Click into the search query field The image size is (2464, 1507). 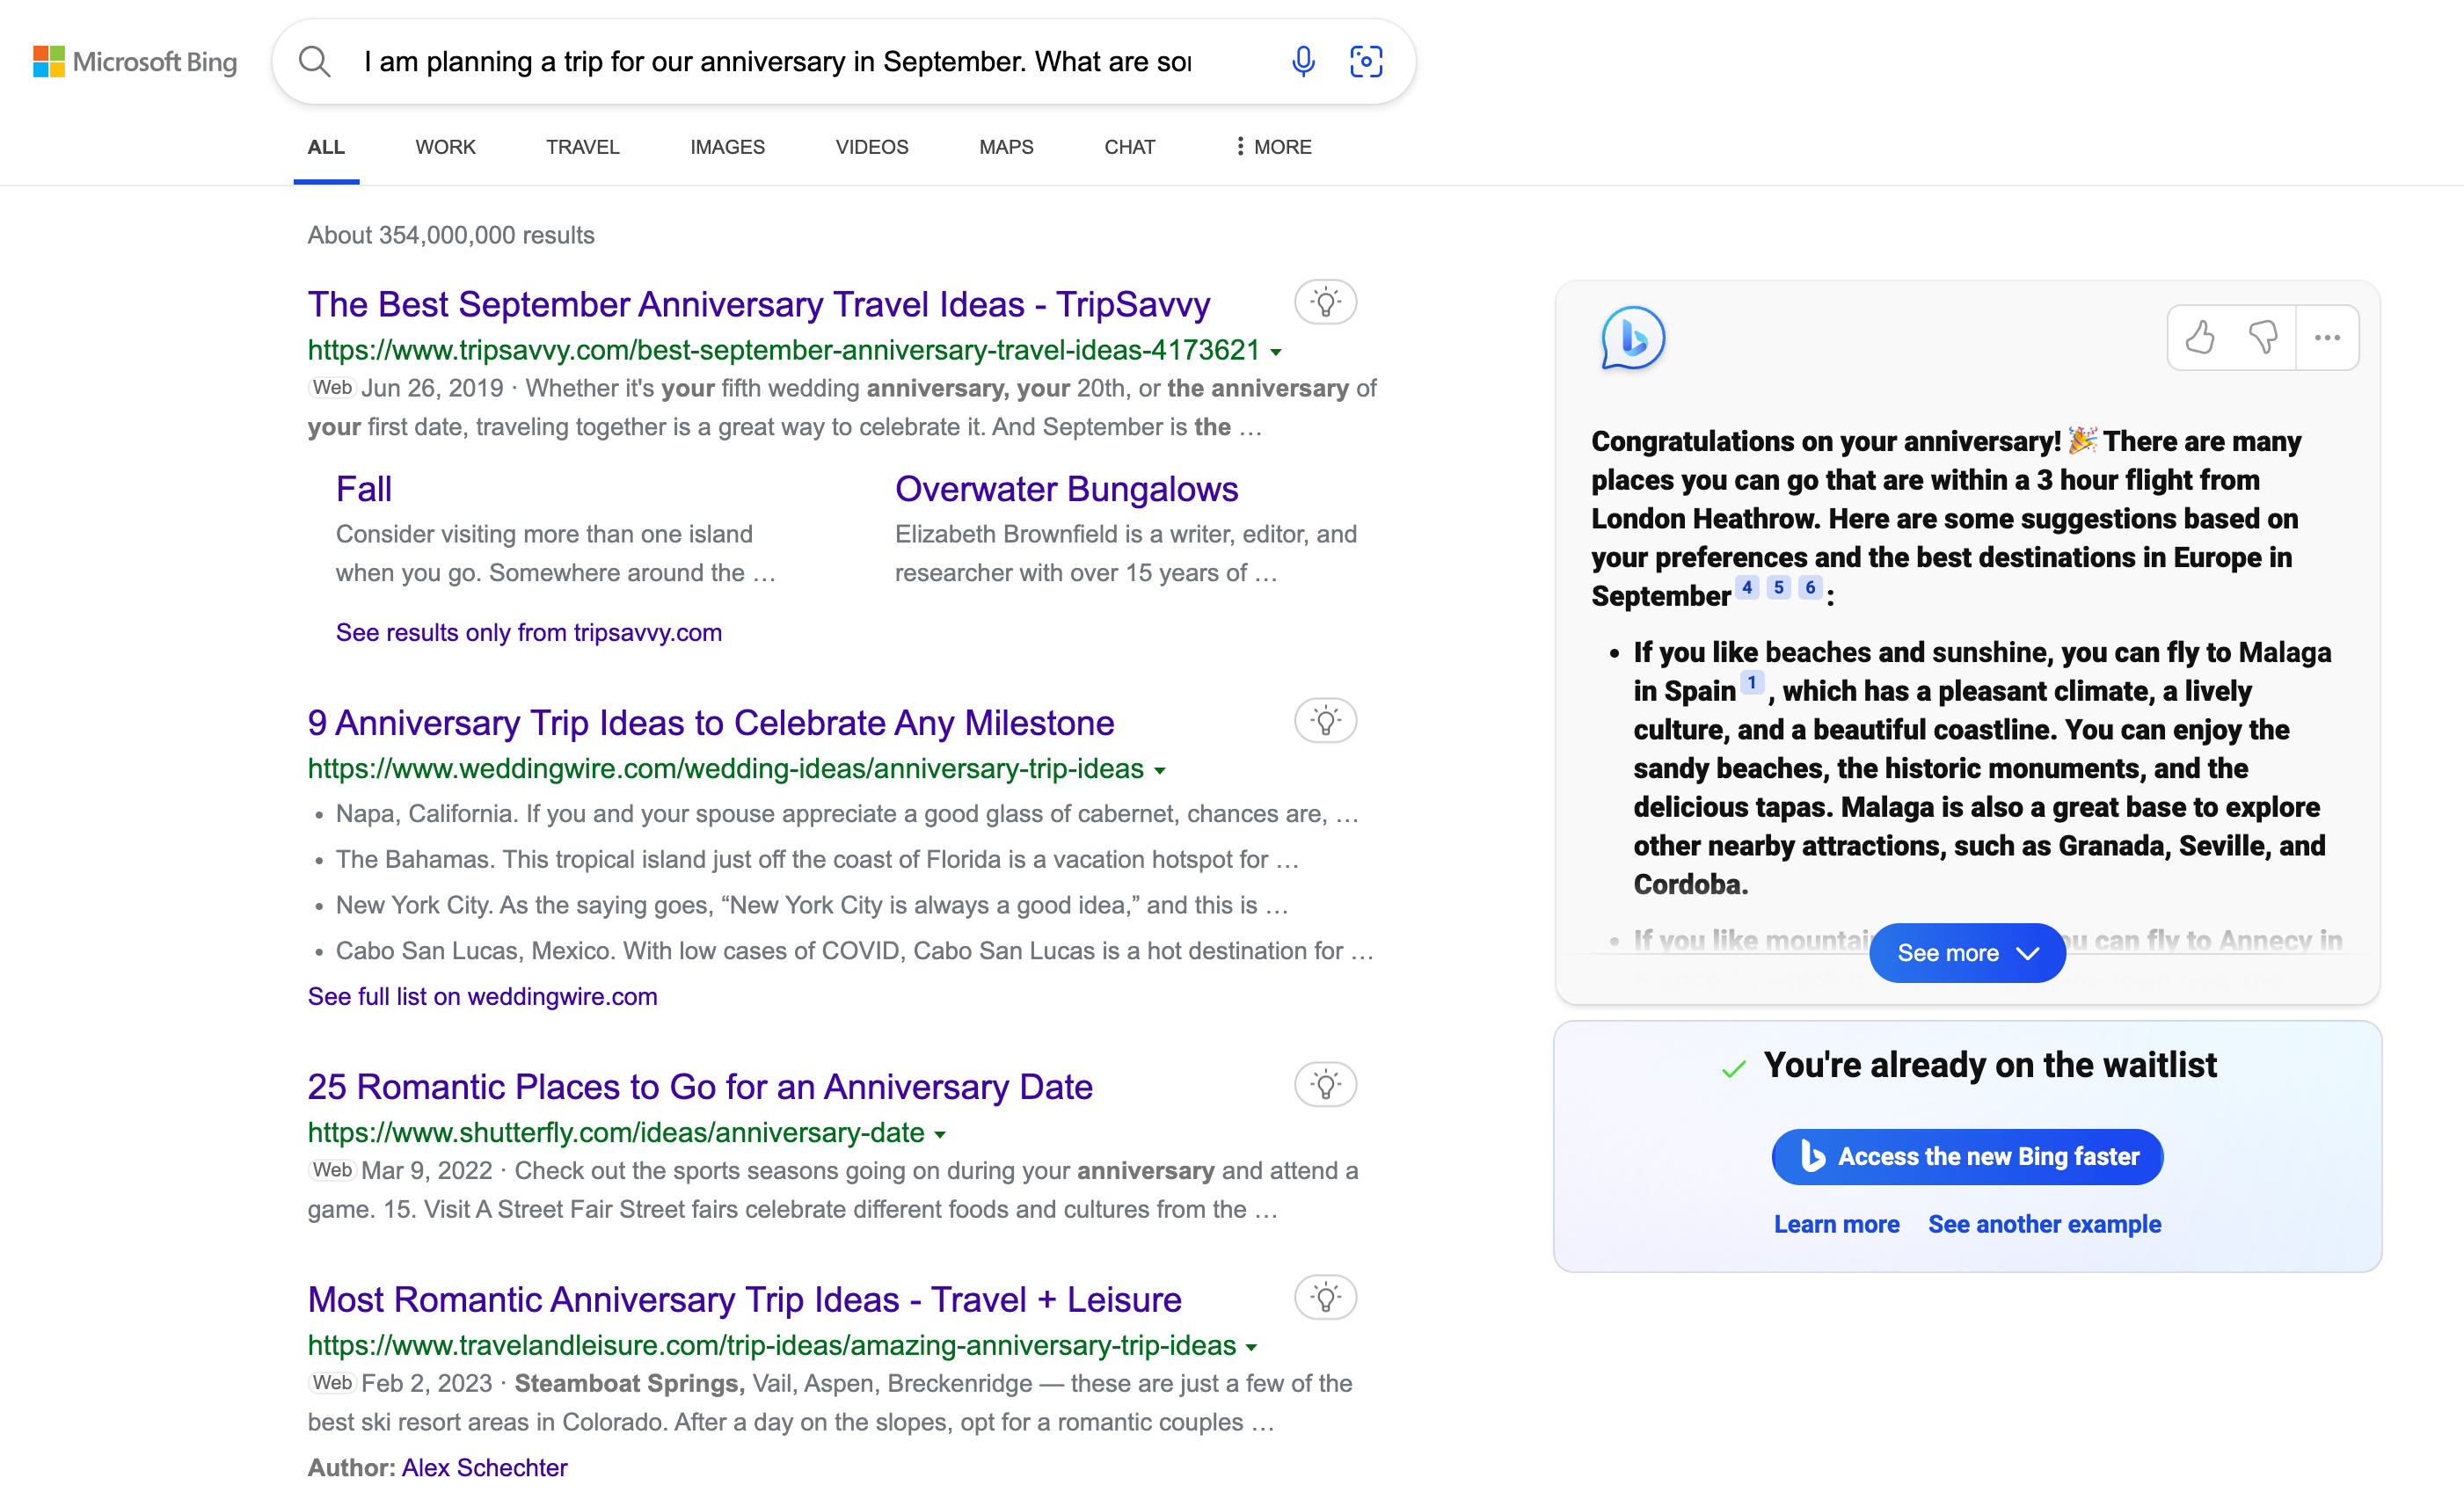click(777, 62)
